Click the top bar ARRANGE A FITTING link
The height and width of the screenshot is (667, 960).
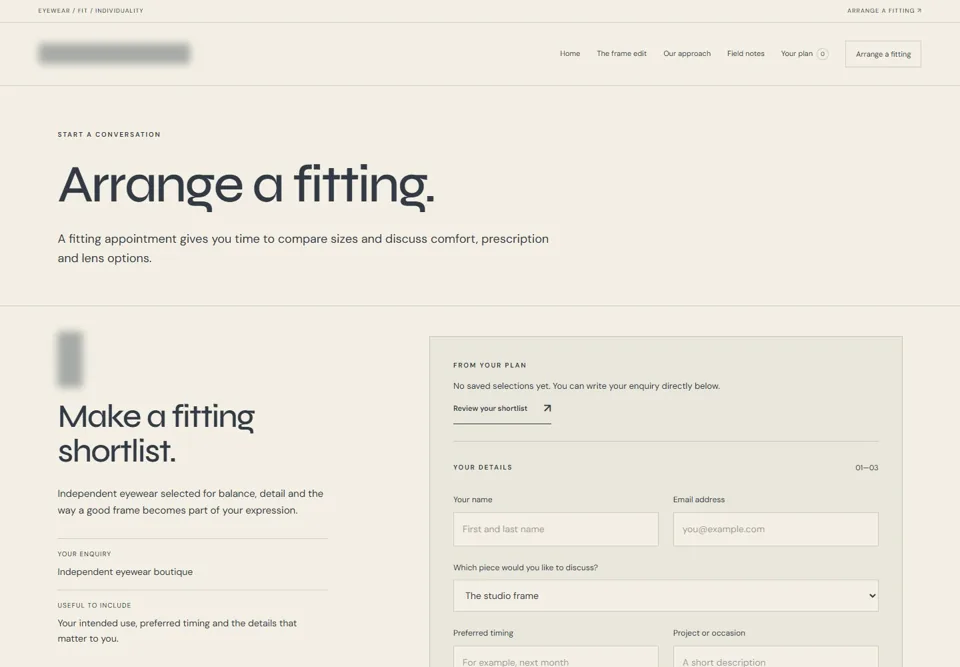point(884,10)
